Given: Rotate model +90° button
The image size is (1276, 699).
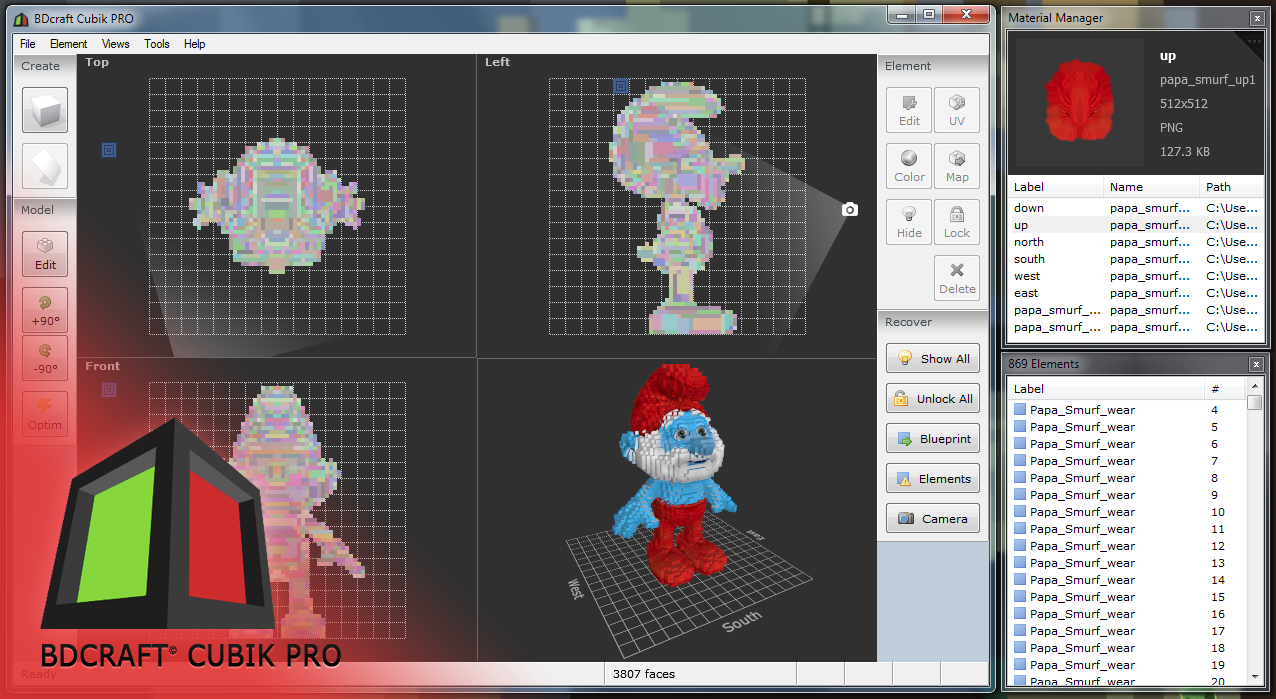Looking at the screenshot, I should tap(45, 310).
